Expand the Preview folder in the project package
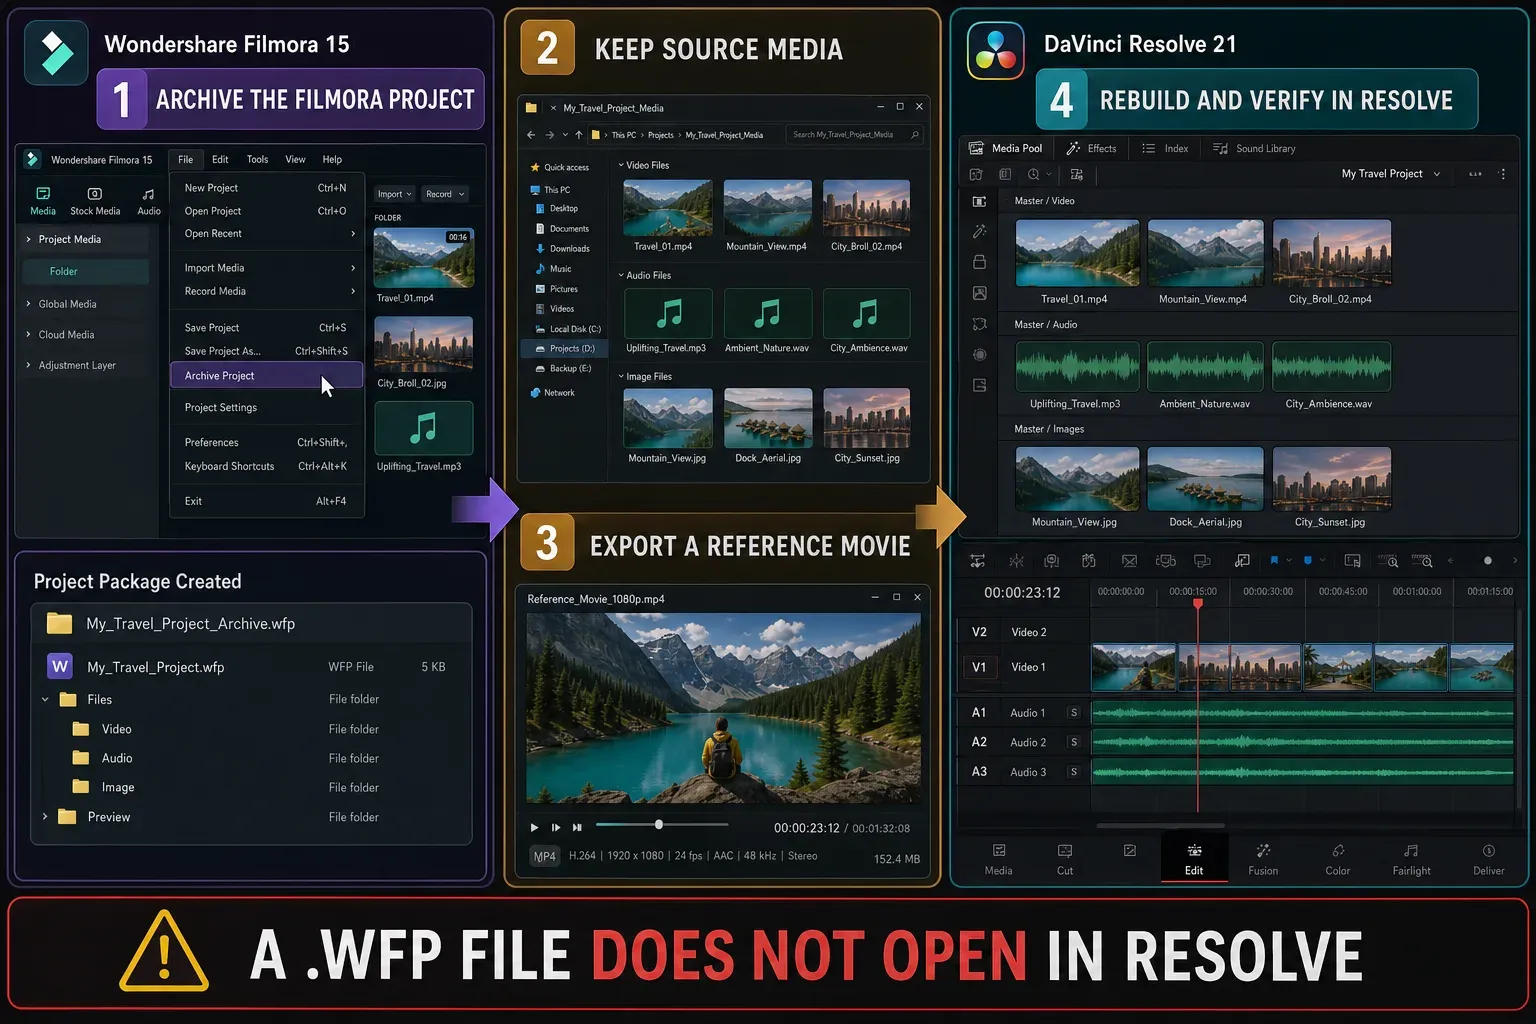1536x1024 pixels. [45, 817]
